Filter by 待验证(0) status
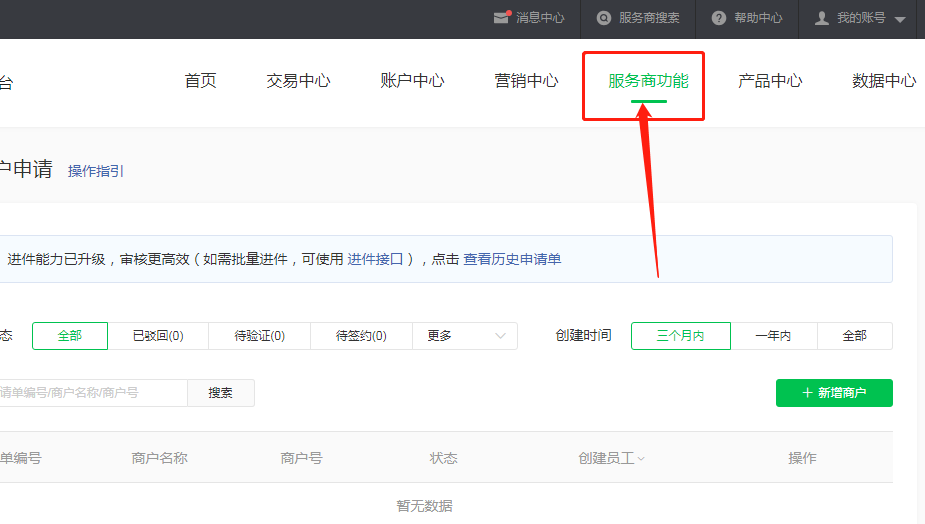The image size is (925, 524). point(260,336)
